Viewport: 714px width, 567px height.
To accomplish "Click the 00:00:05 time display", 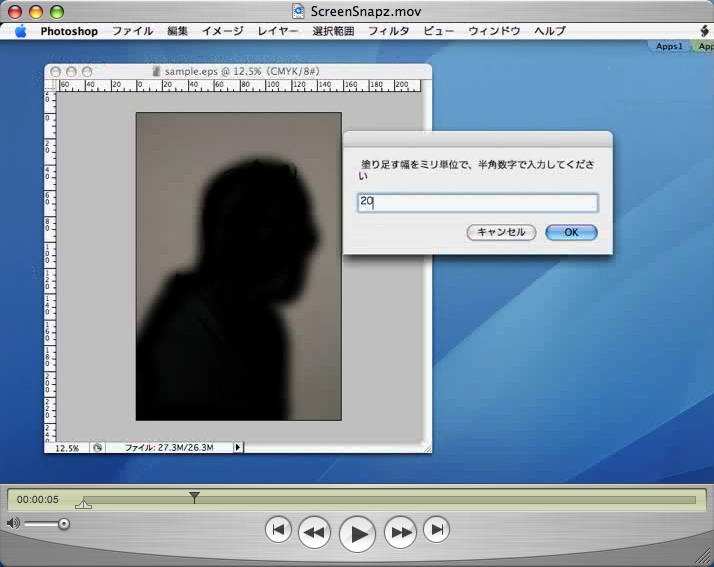I will click(38, 500).
